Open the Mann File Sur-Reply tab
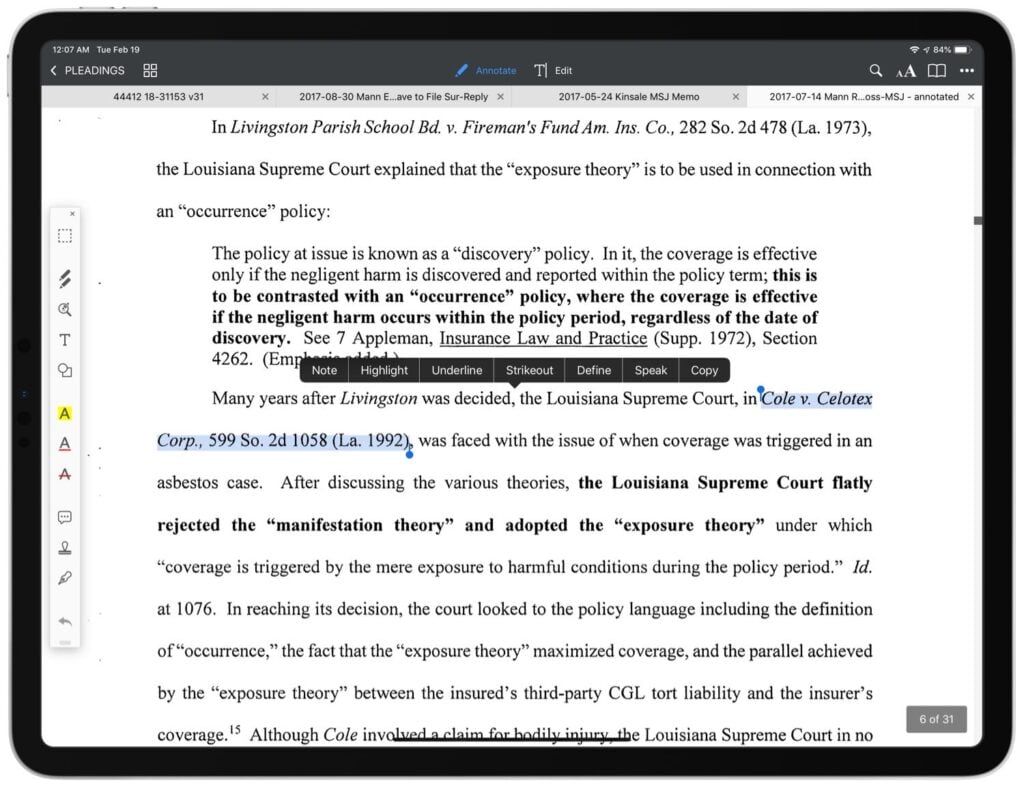 pyautogui.click(x=393, y=97)
